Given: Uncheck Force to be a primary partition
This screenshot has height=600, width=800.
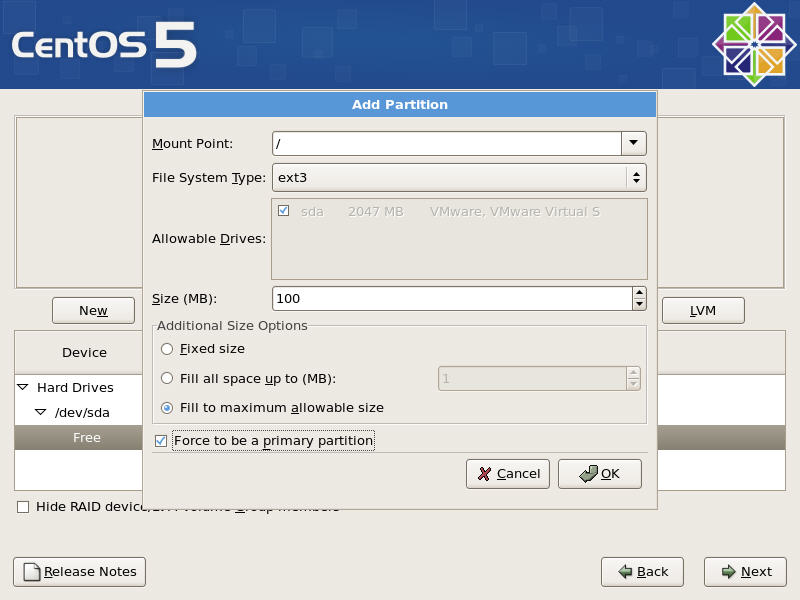Looking at the screenshot, I should tap(161, 441).
